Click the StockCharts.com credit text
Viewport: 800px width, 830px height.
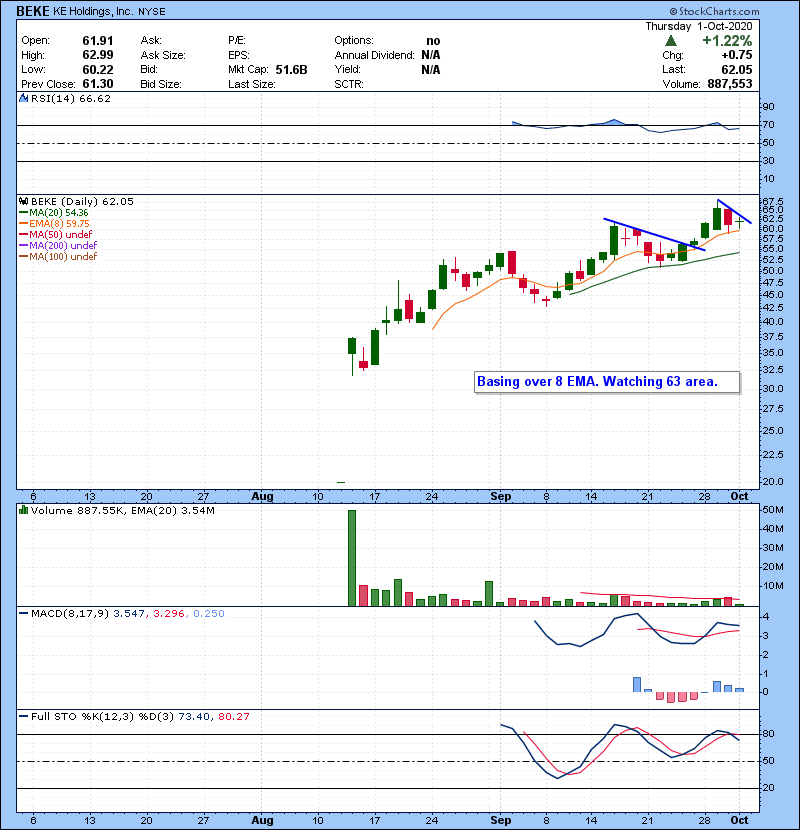(x=714, y=11)
